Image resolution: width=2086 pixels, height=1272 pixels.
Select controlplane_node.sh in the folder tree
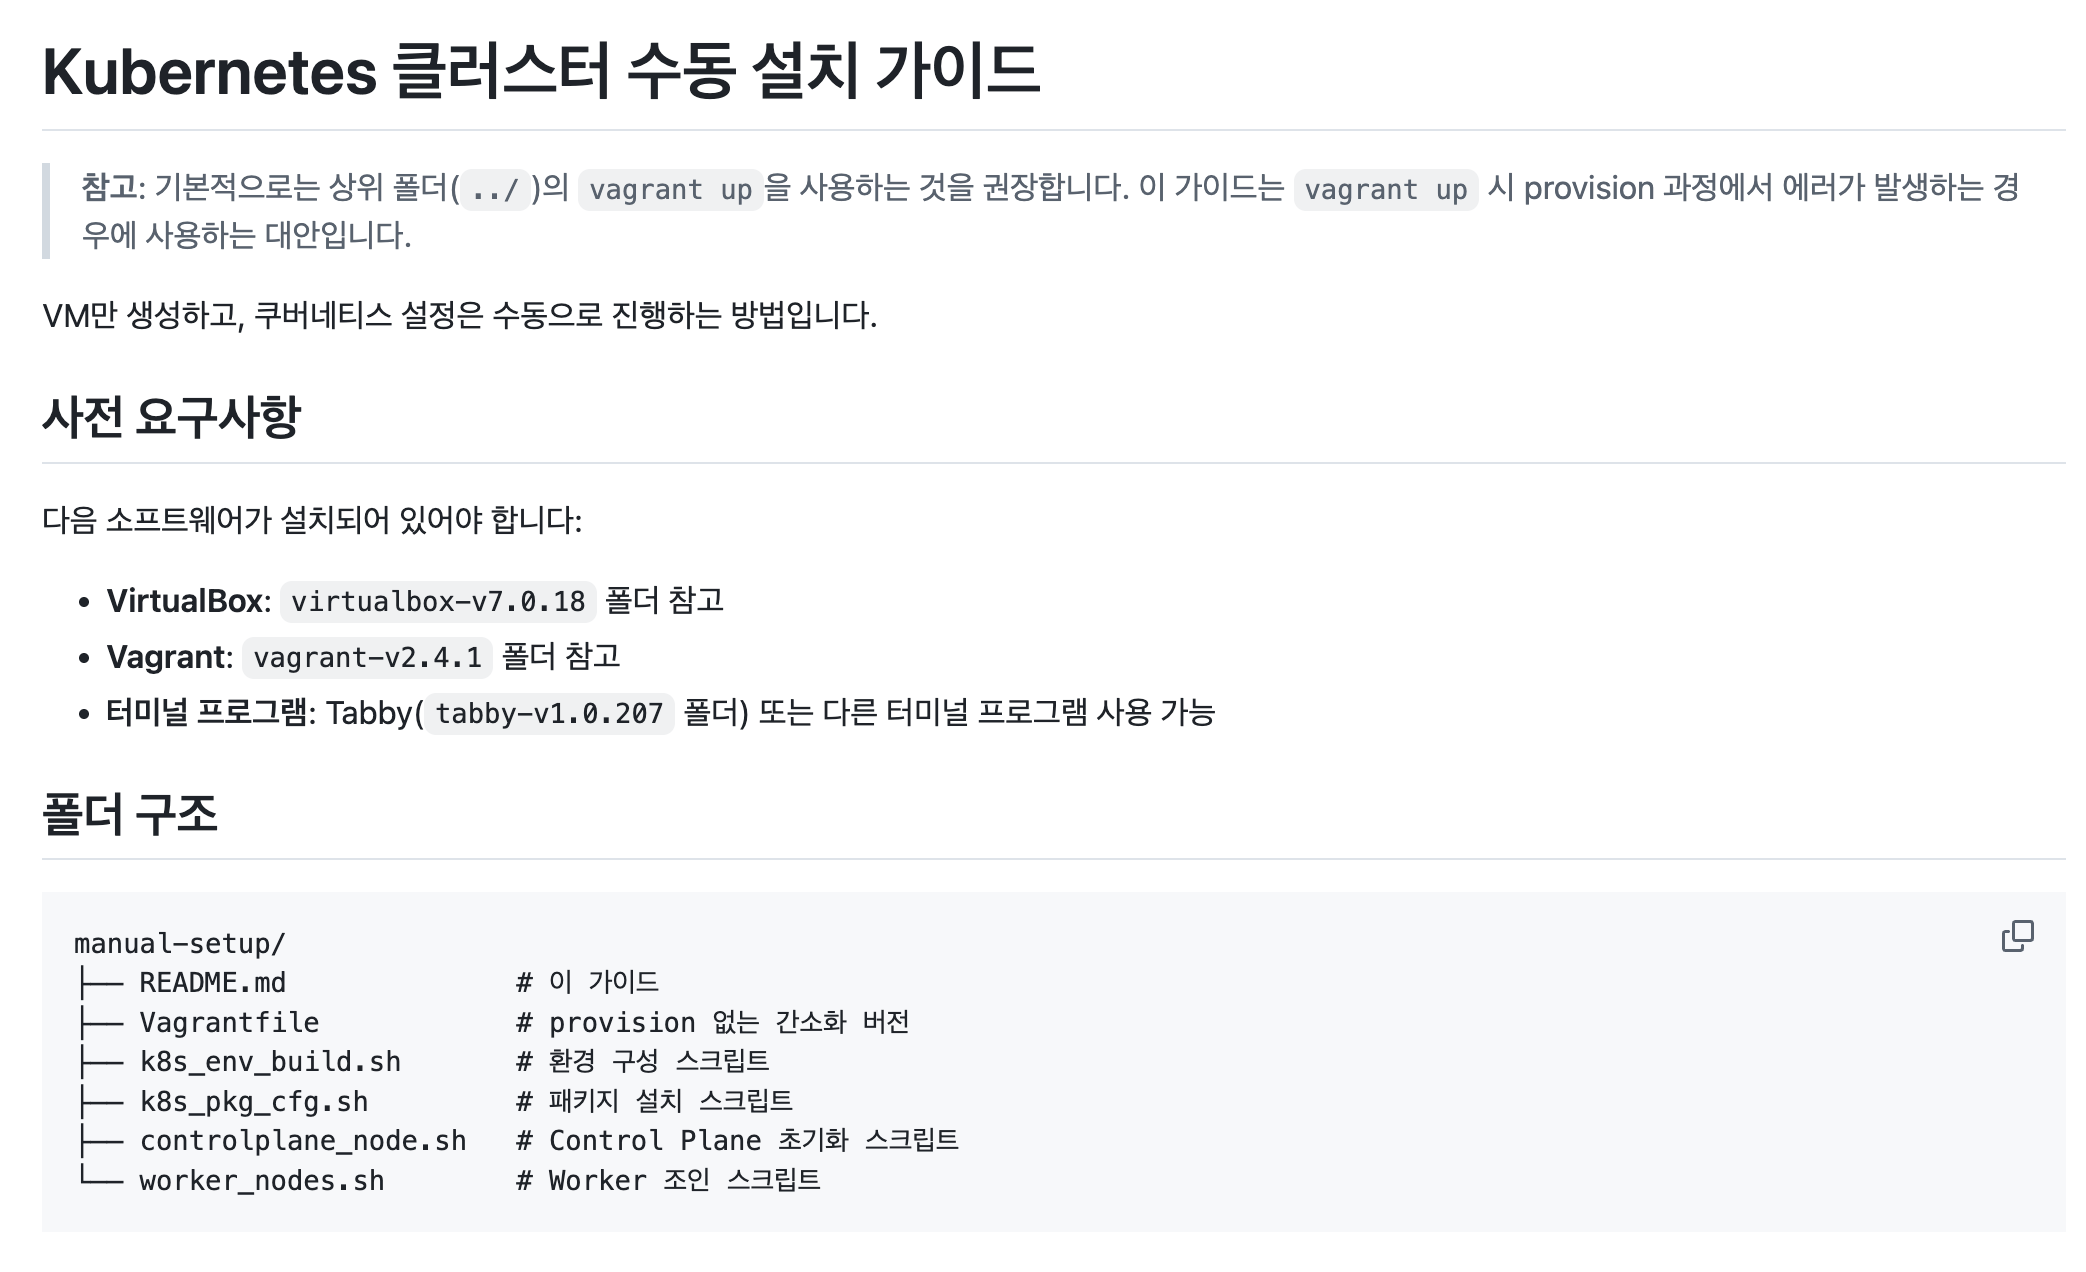(x=303, y=1141)
